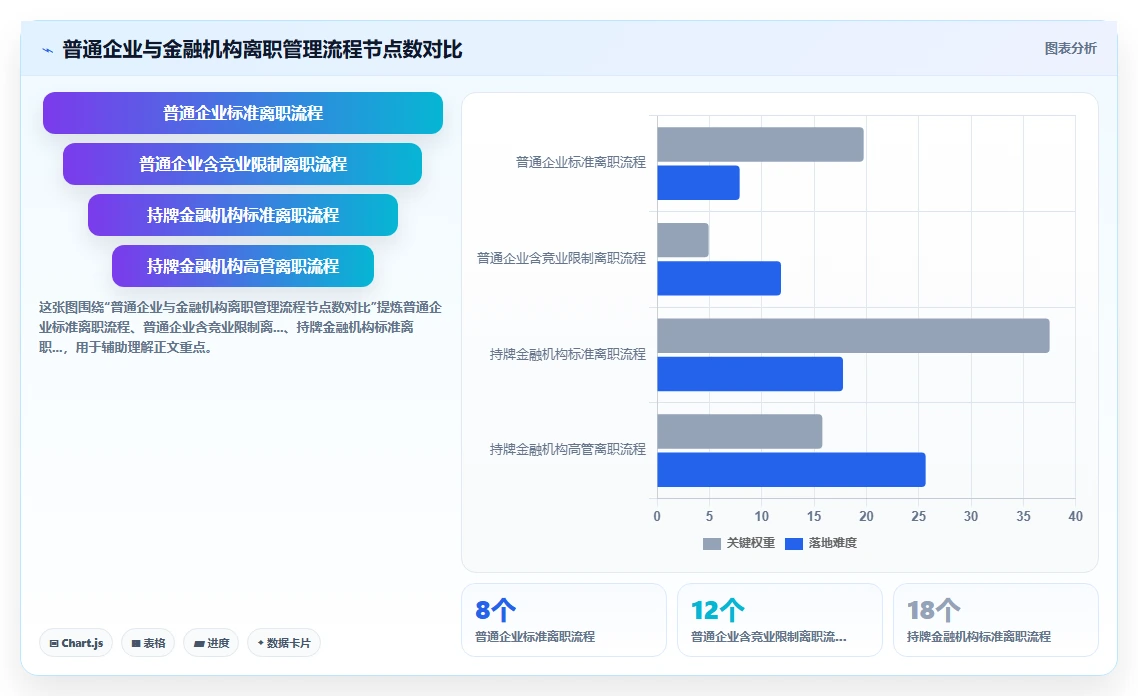Screen dimensions: 1138x696
Task: Click the x-axis tick value 0
Action: click(657, 516)
